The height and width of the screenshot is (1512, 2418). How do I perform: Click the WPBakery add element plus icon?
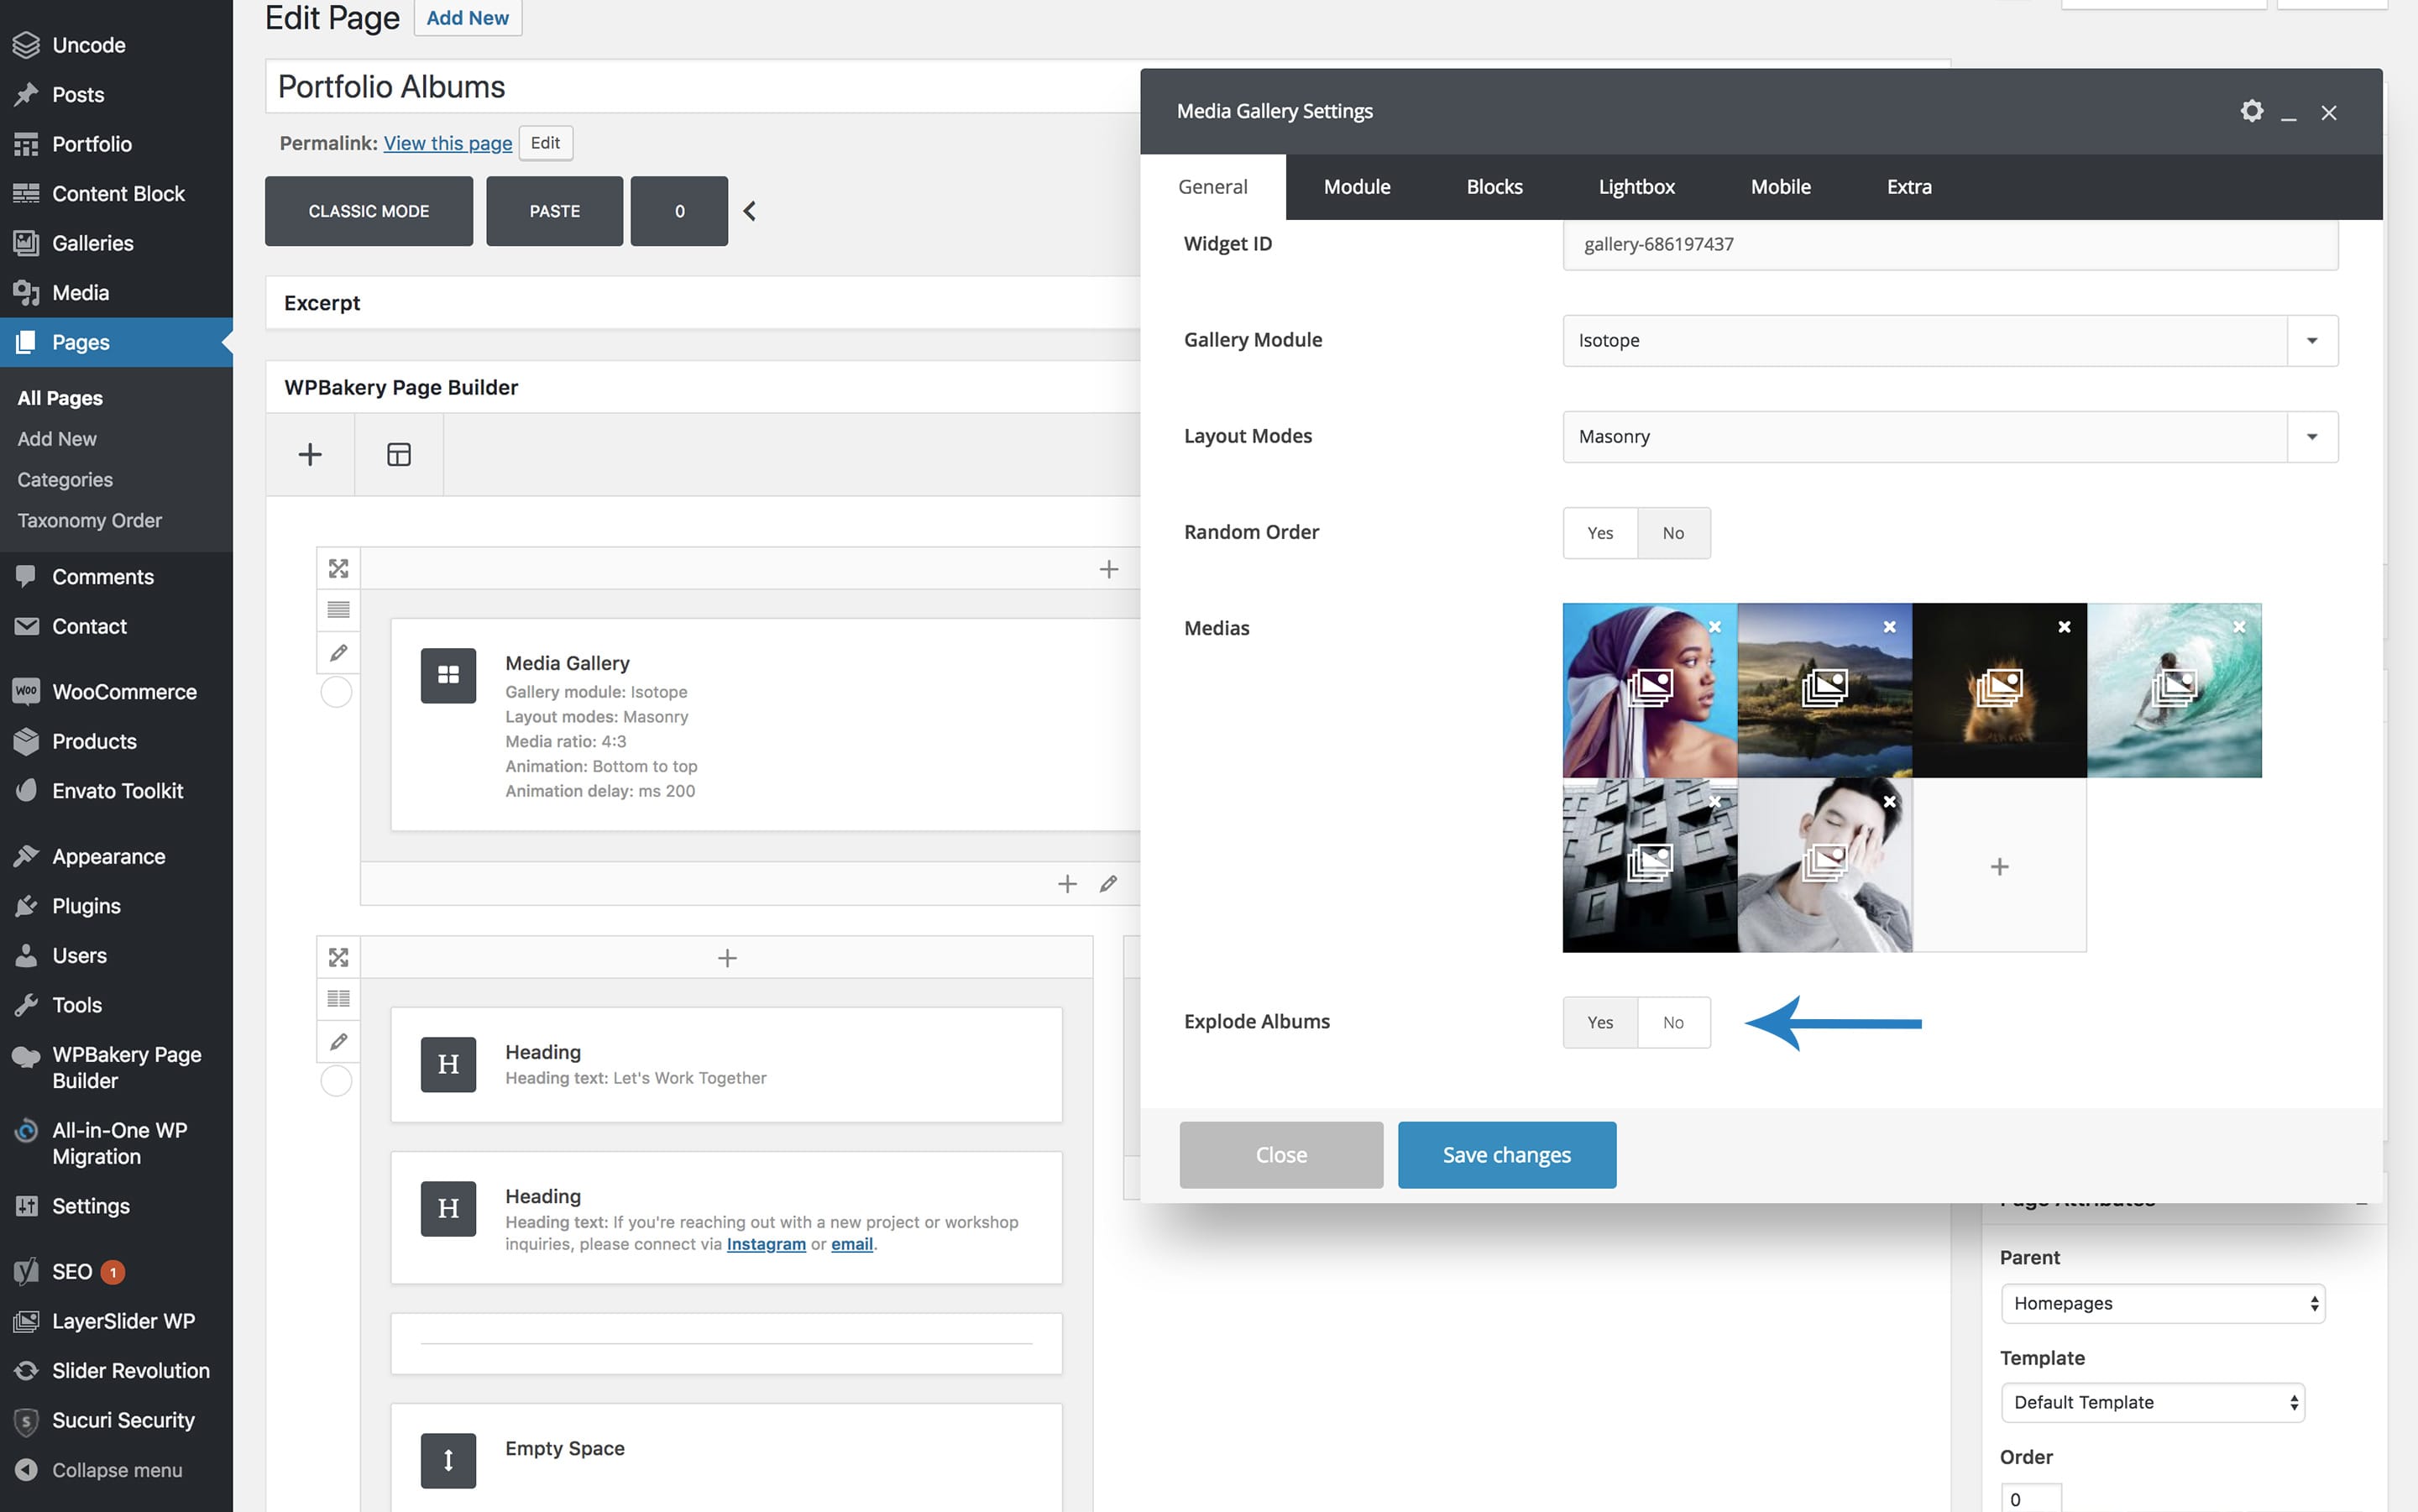click(x=310, y=455)
